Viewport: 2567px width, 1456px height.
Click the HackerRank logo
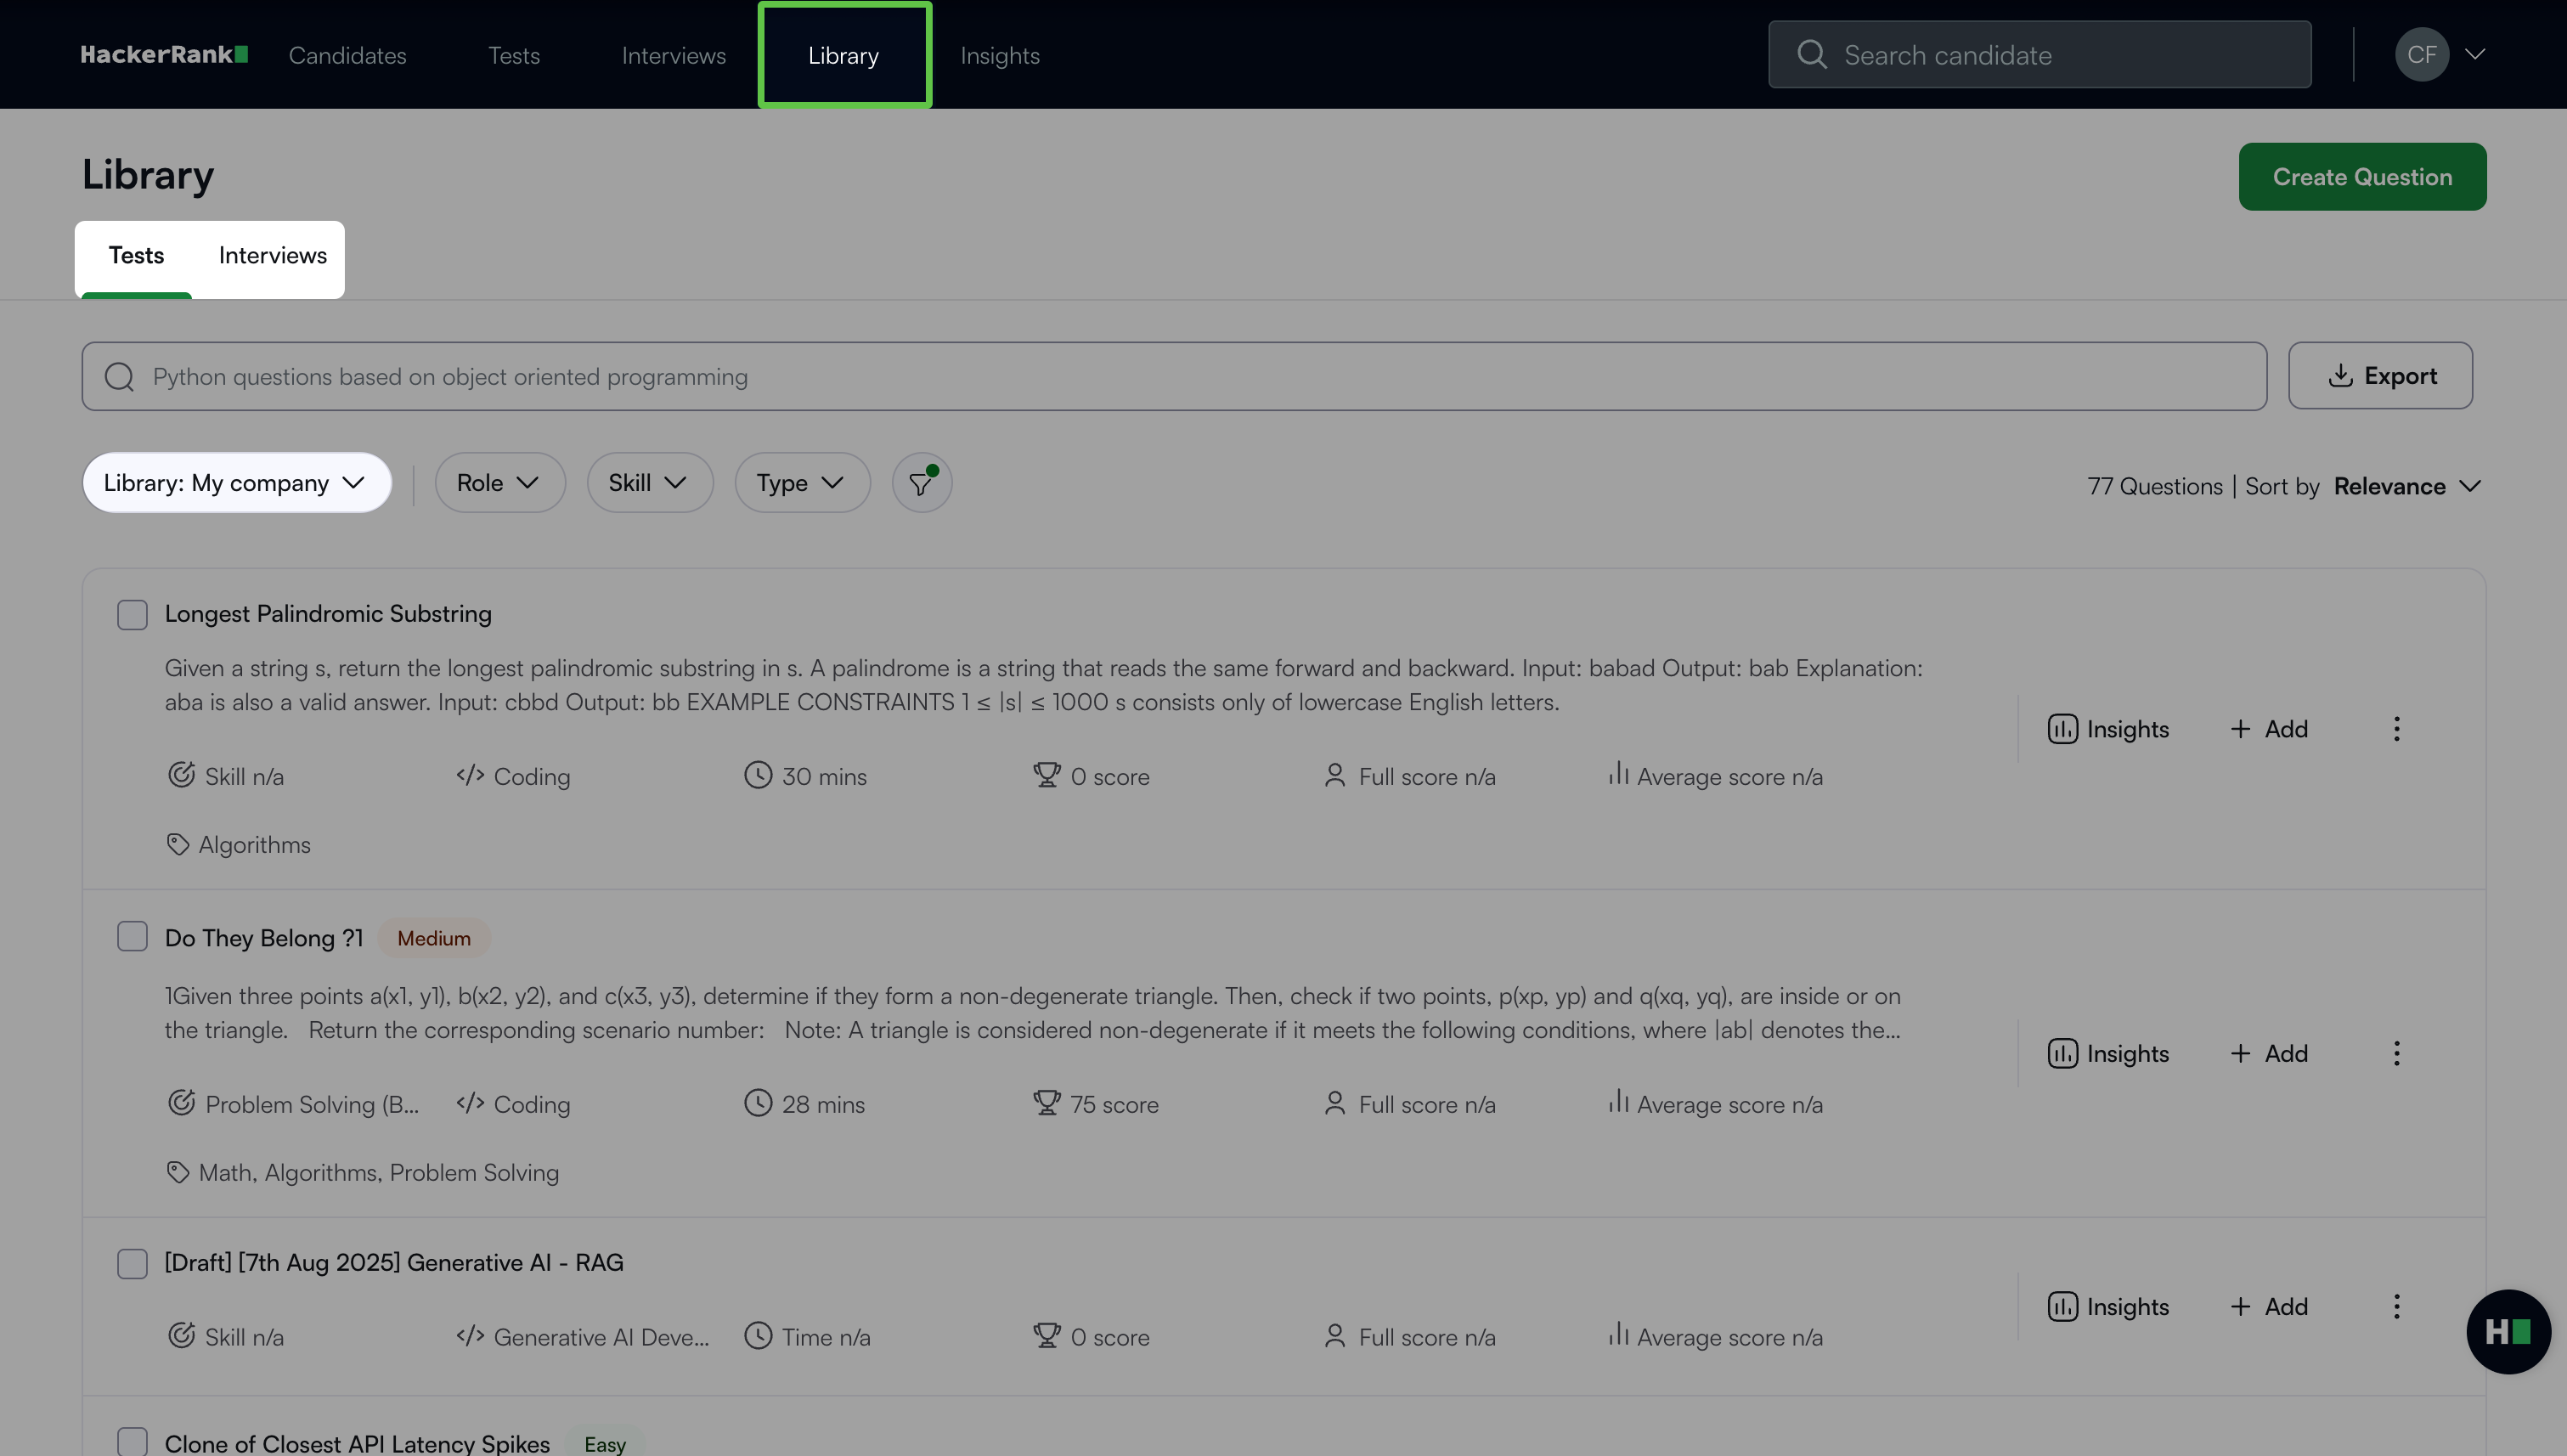(164, 55)
